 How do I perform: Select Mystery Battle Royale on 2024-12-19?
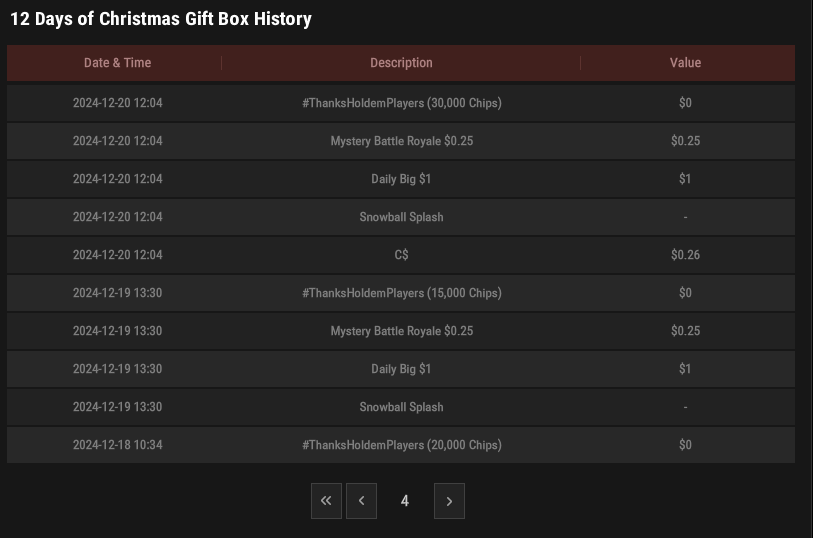coord(401,331)
